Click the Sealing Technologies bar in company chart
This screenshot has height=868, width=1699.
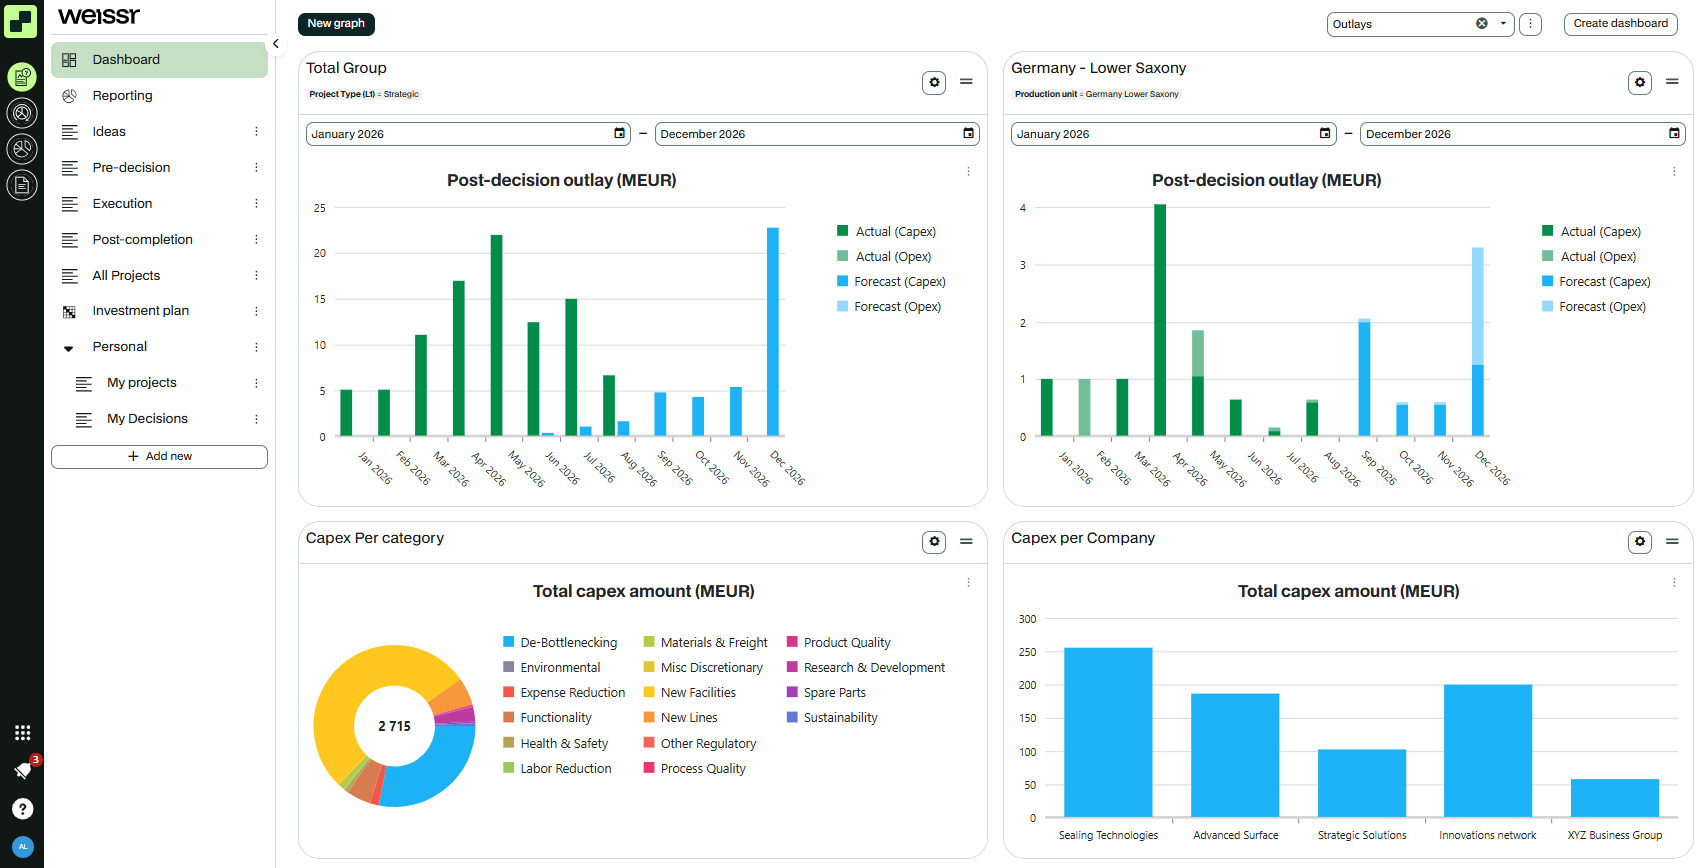(x=1108, y=732)
